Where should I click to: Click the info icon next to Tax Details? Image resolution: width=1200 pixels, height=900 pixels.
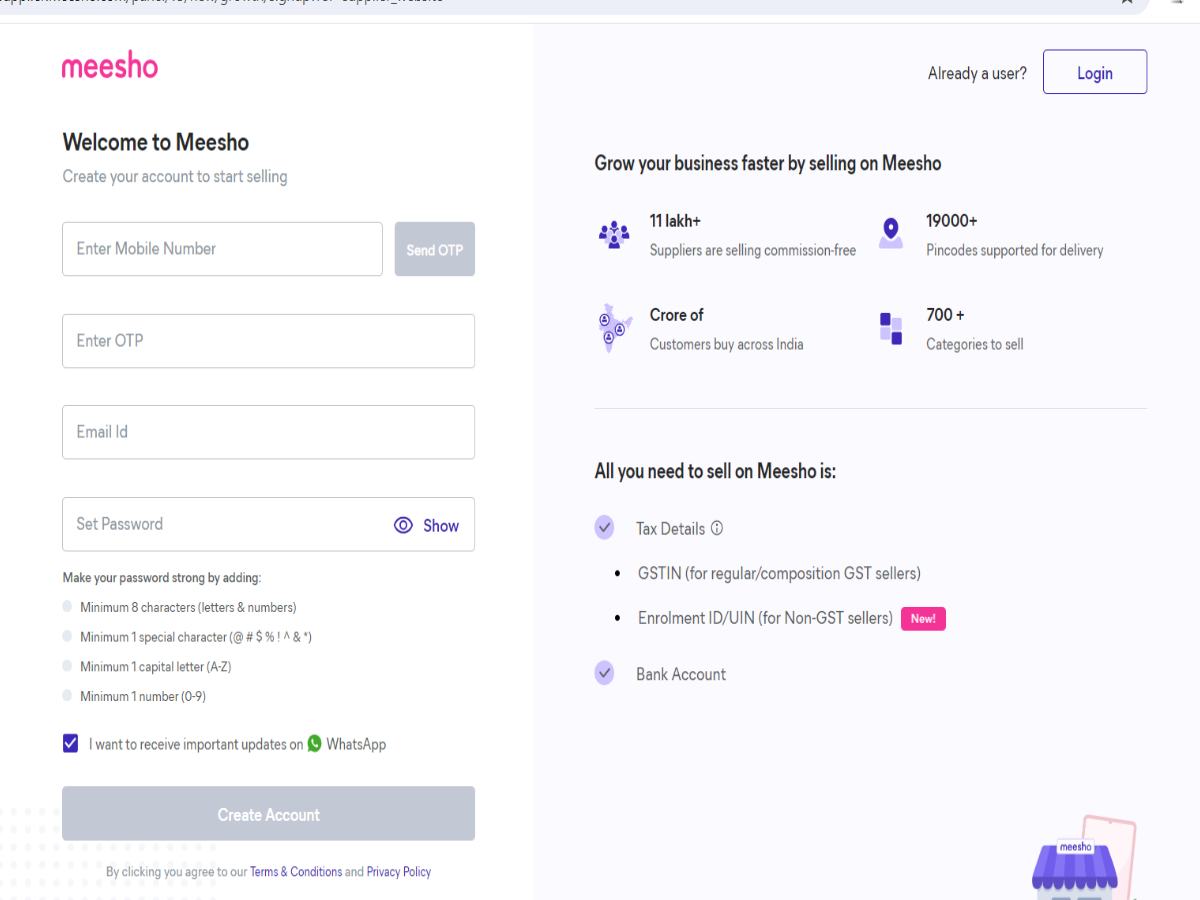[717, 528]
